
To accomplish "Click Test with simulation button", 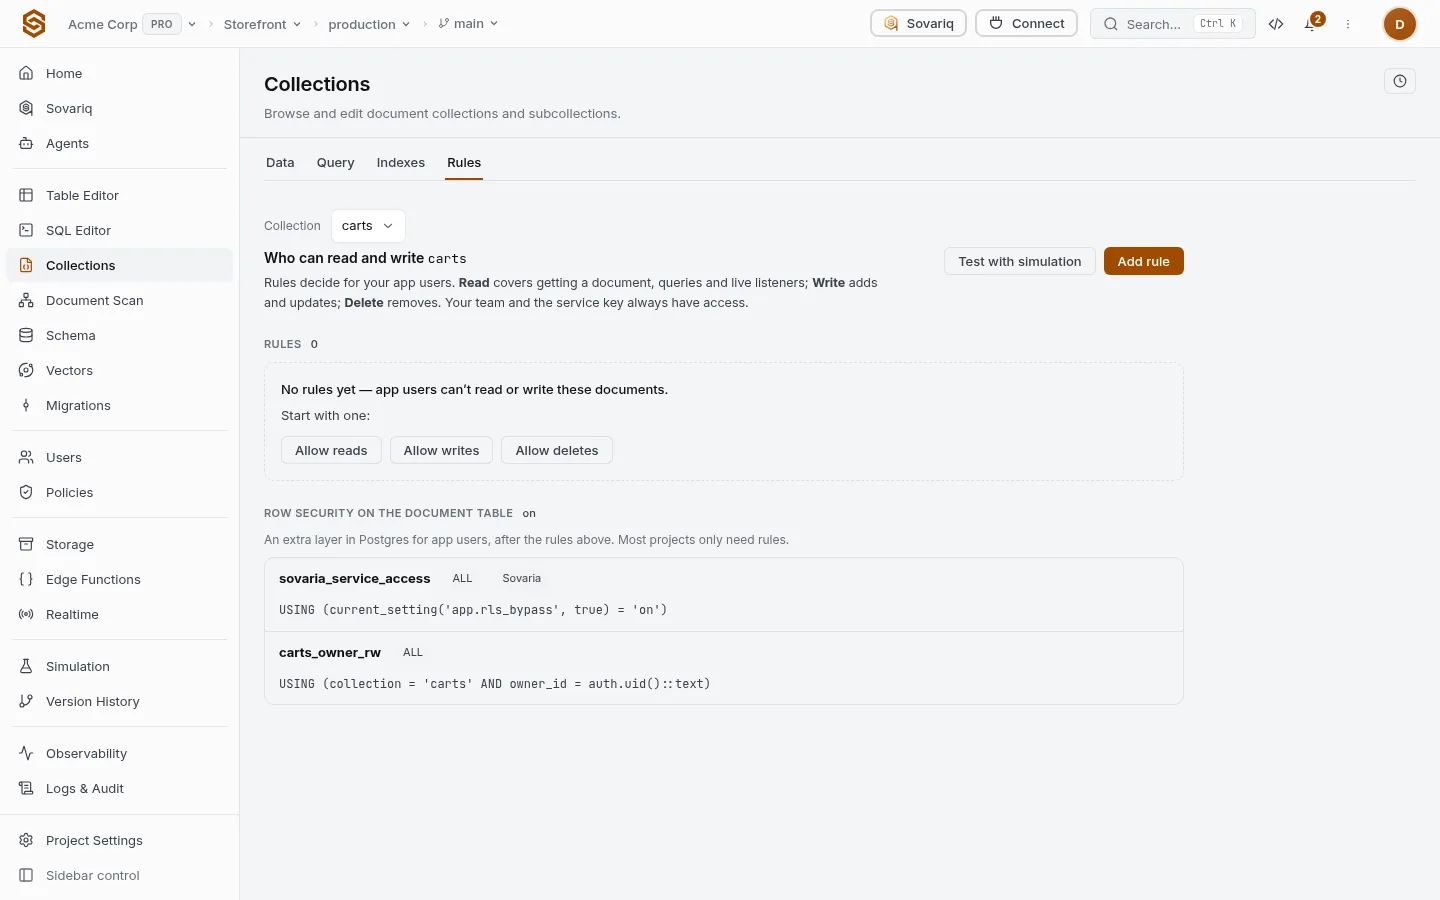I will point(1020,261).
